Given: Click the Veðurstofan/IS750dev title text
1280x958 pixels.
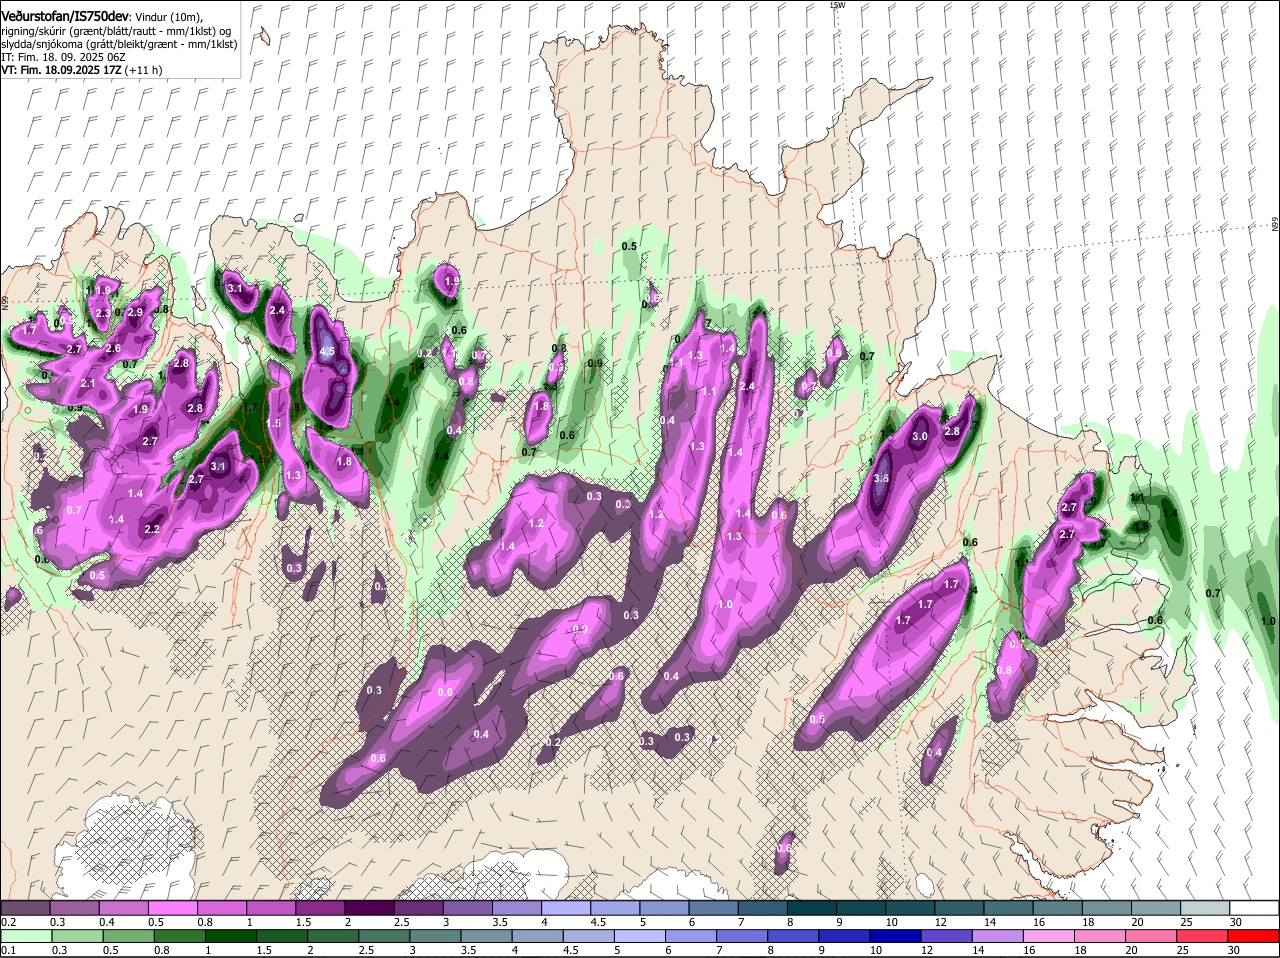Looking at the screenshot, I should (x=64, y=16).
